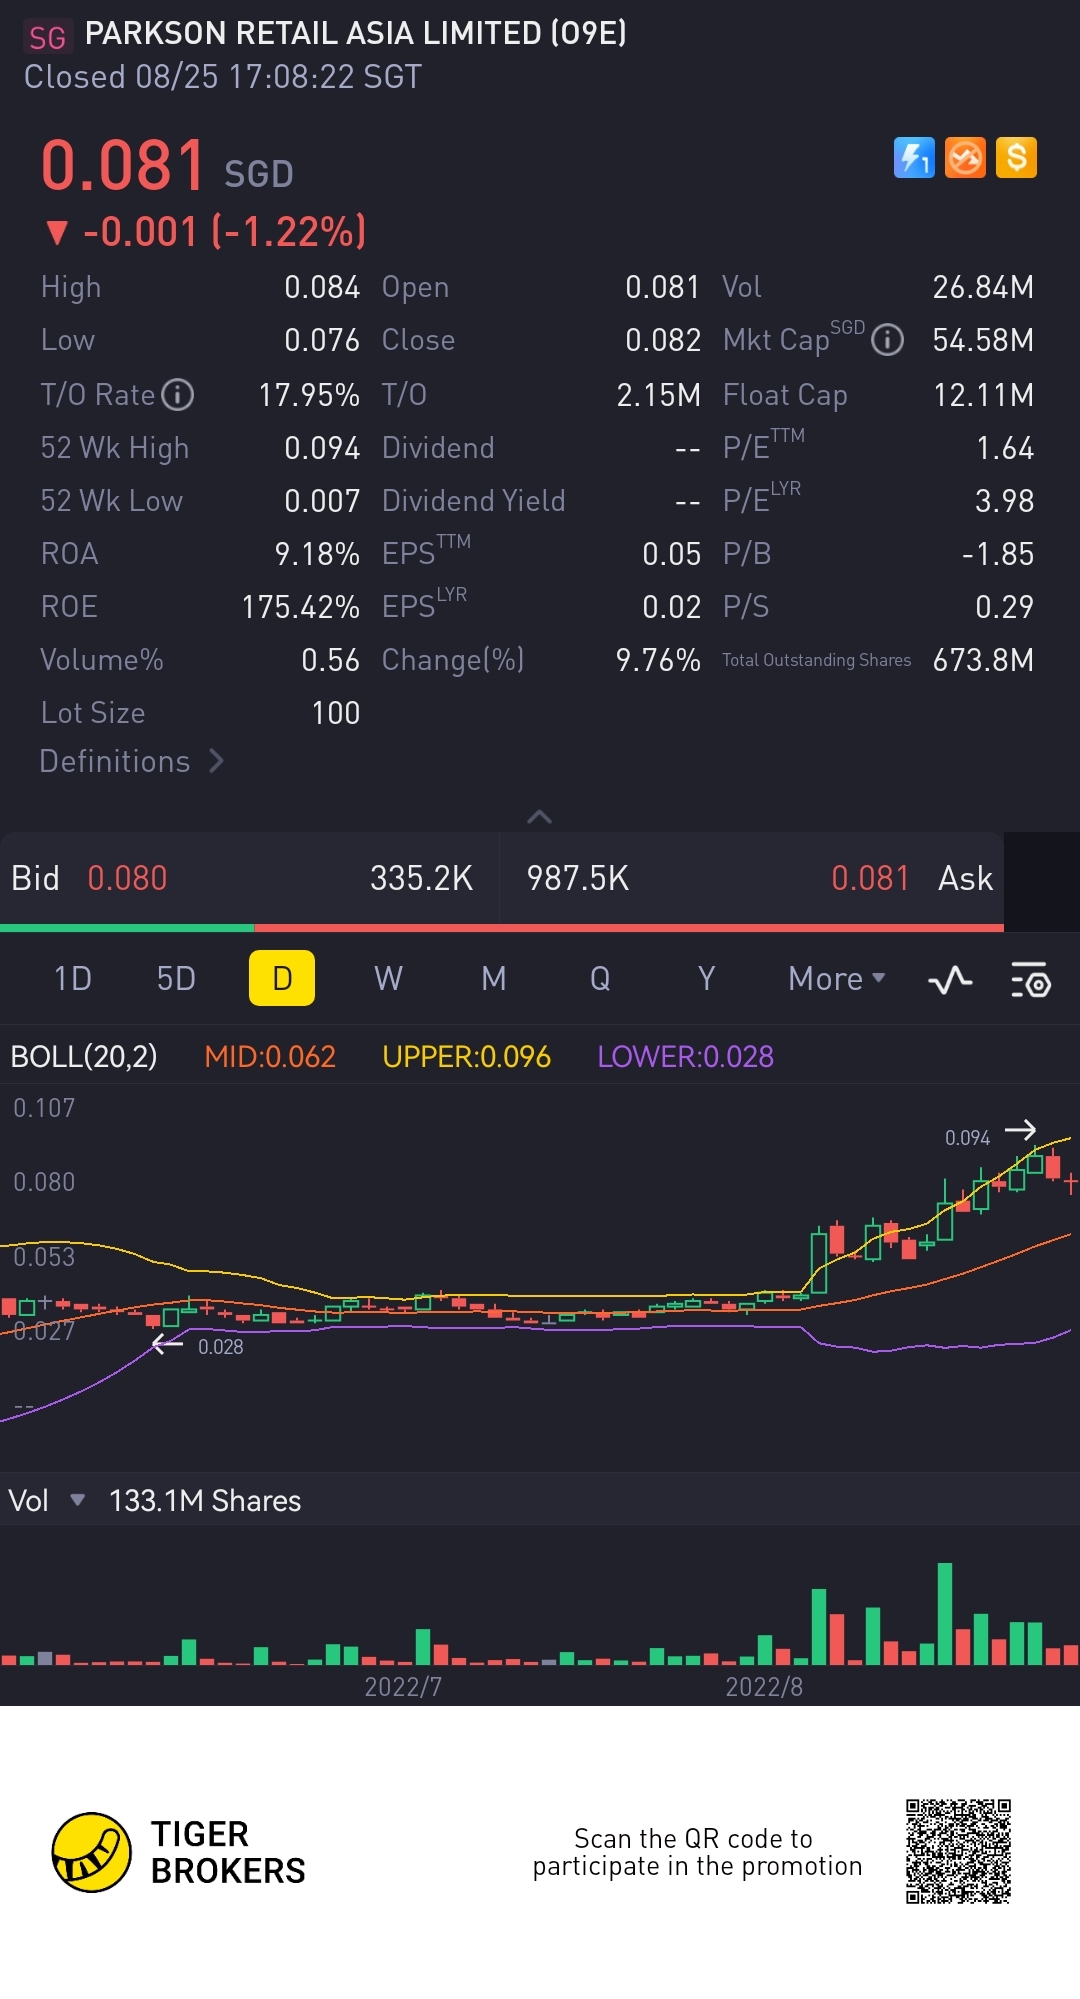The image size is (1080, 1999).
Task: Tap the stock title Parkson Retail Asia
Action: (355, 33)
